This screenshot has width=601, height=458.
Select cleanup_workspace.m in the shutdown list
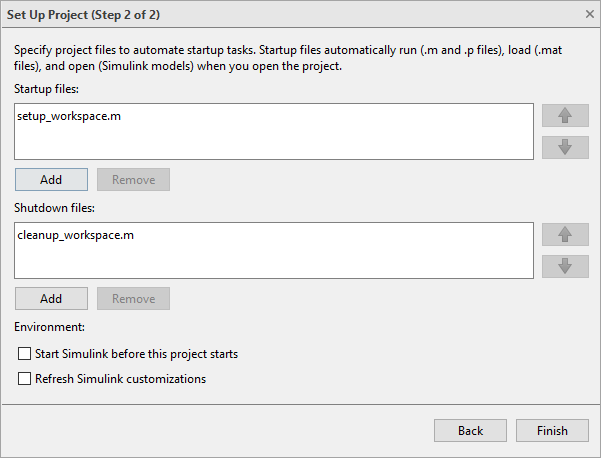click(x=75, y=235)
